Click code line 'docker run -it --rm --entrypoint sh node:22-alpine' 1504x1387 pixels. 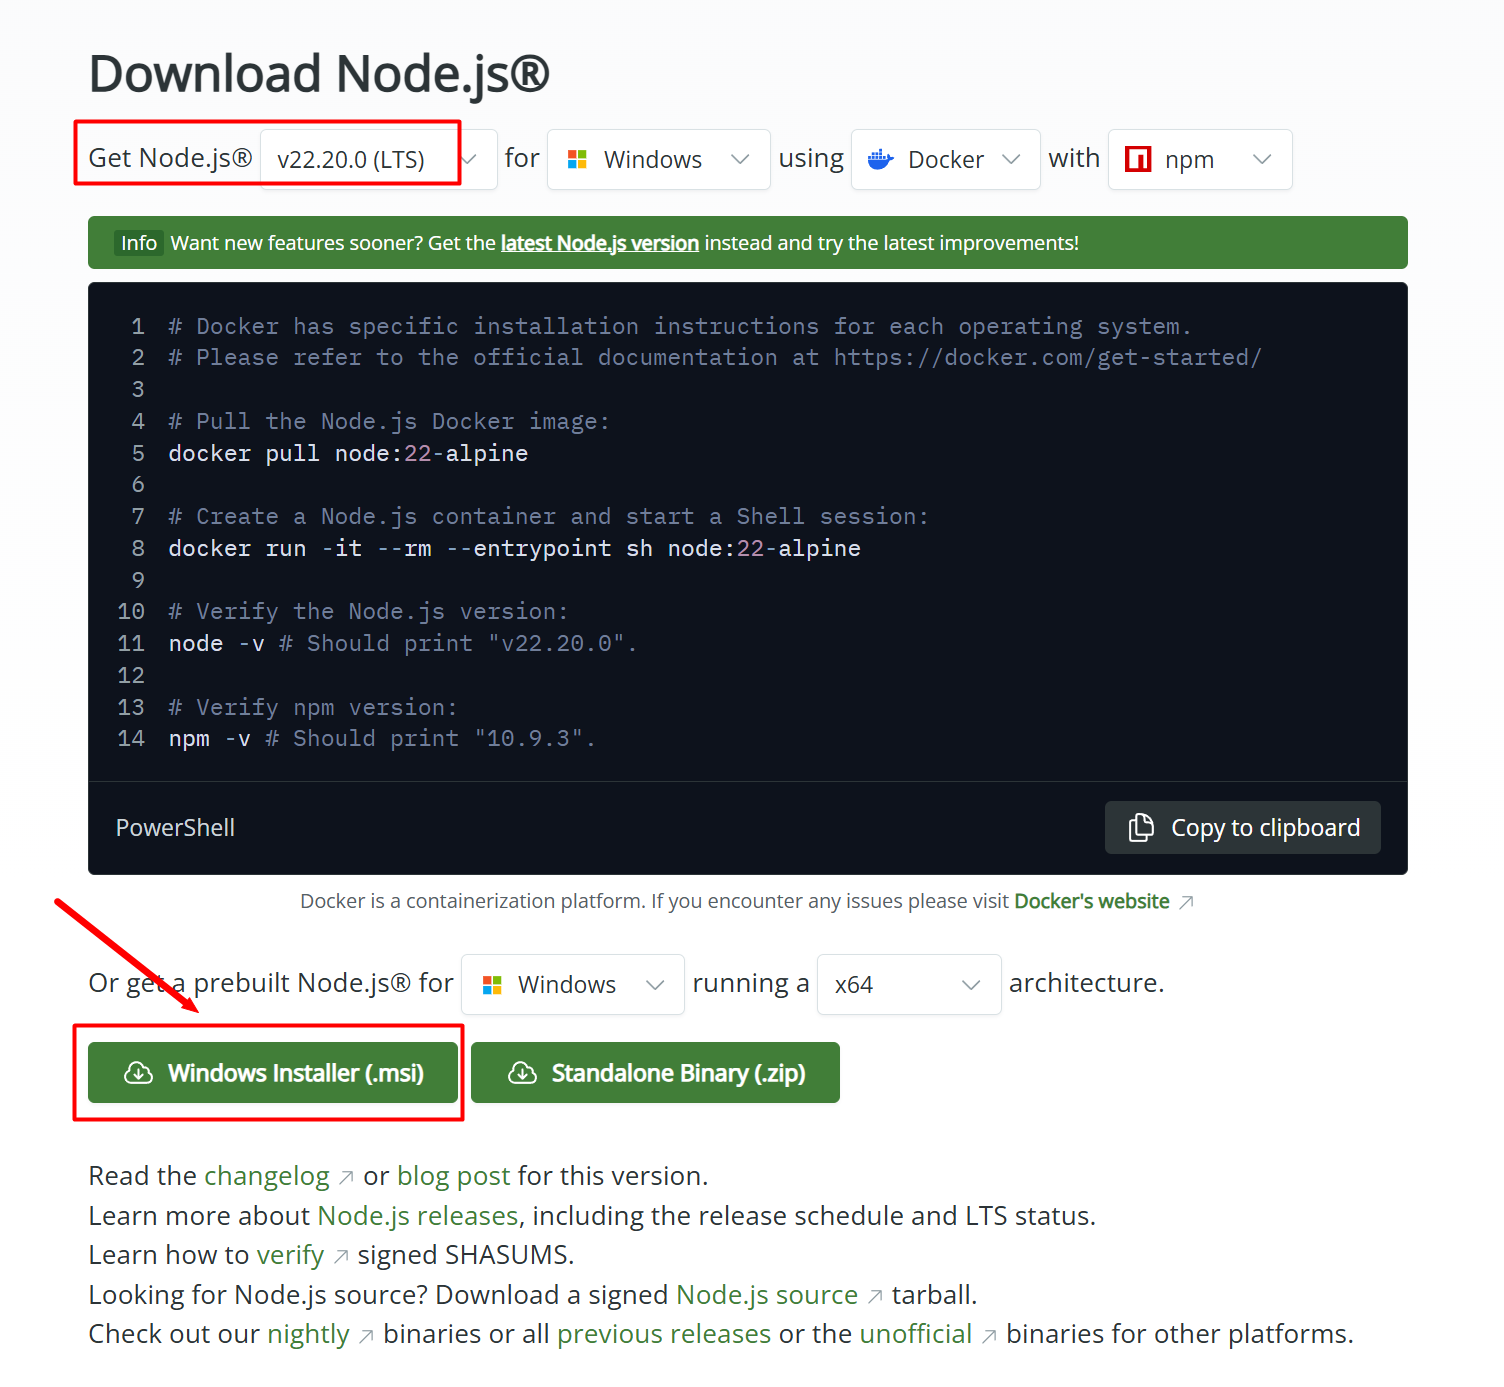[514, 548]
